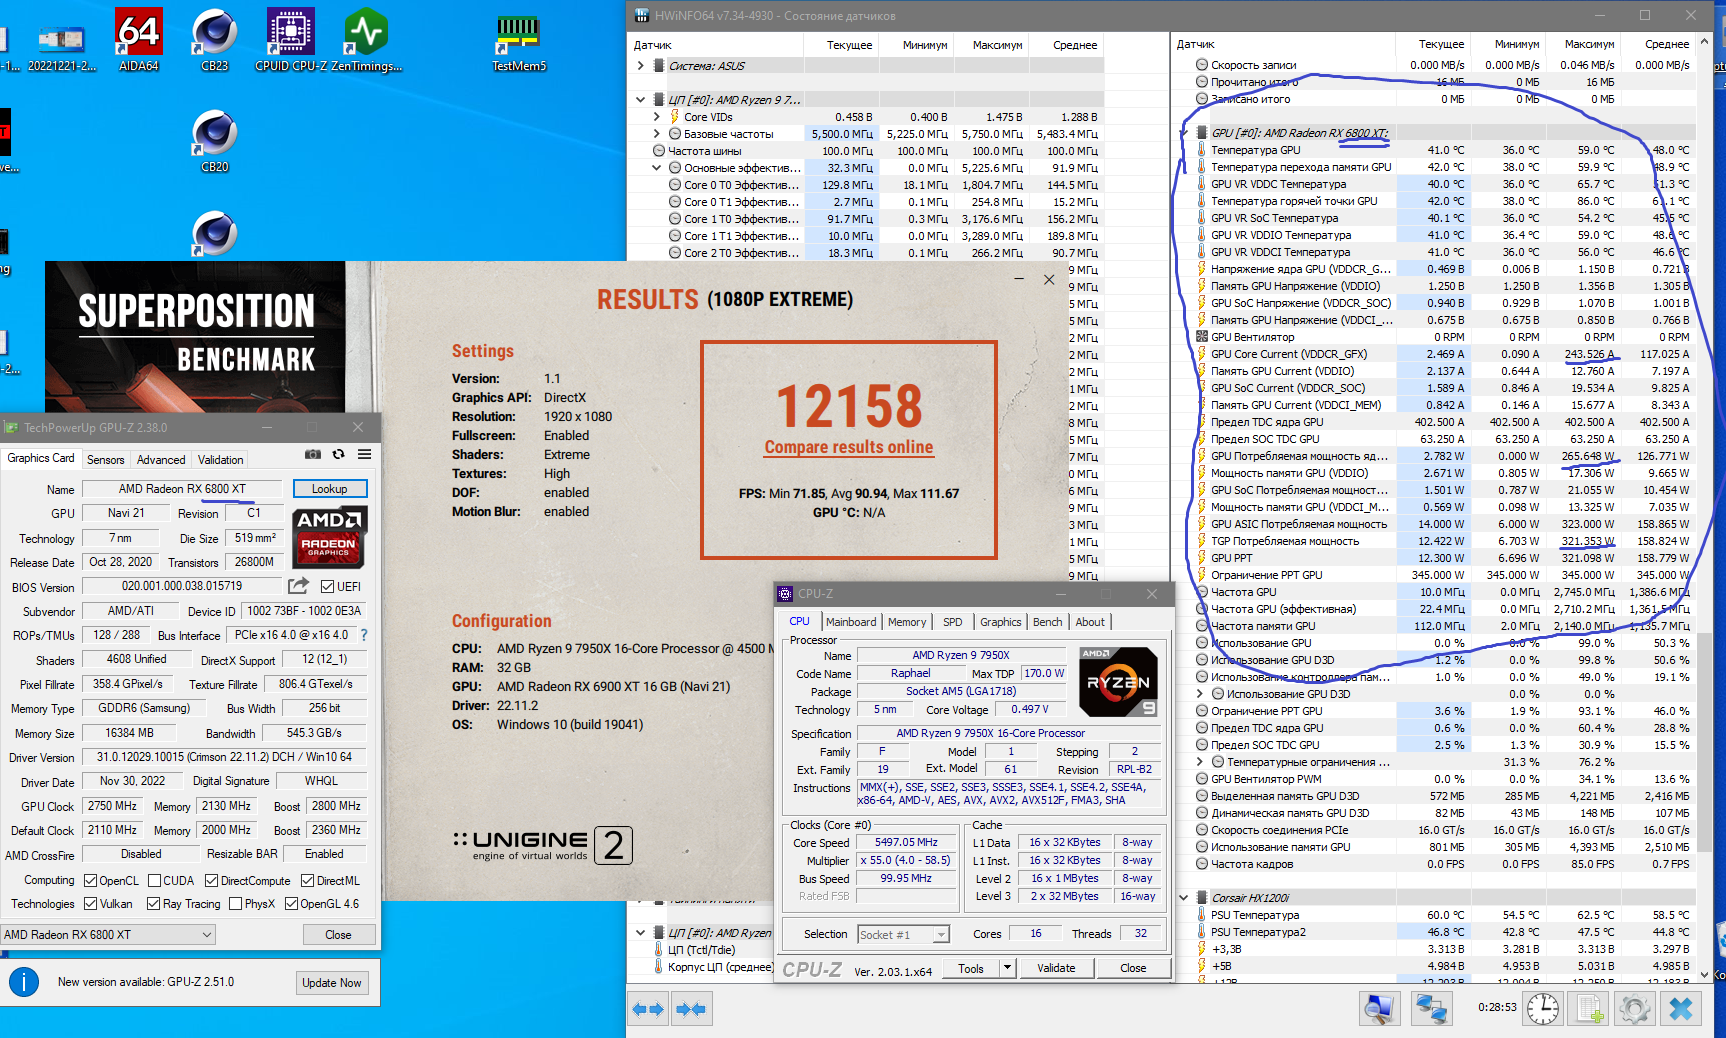Toggle the OpenCL checkbox
The width and height of the screenshot is (1726, 1038).
(x=91, y=881)
